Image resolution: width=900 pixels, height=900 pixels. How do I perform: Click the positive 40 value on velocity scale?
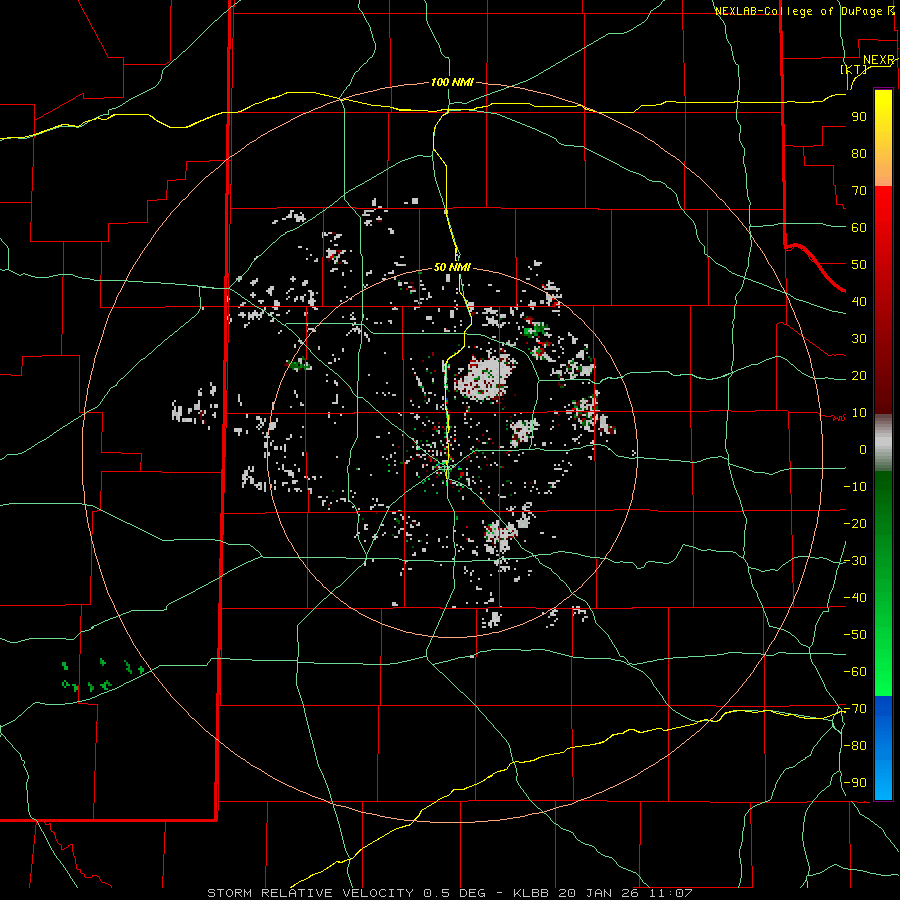[859, 301]
